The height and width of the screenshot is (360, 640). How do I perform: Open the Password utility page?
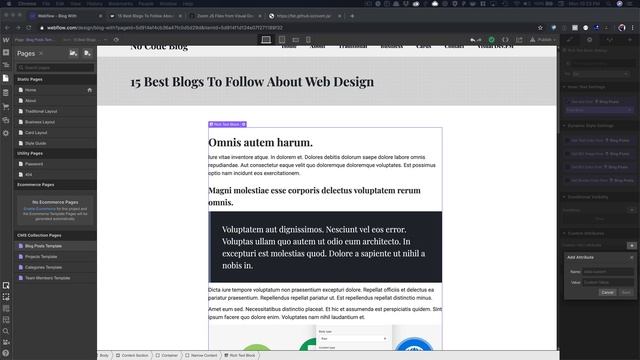(56, 164)
